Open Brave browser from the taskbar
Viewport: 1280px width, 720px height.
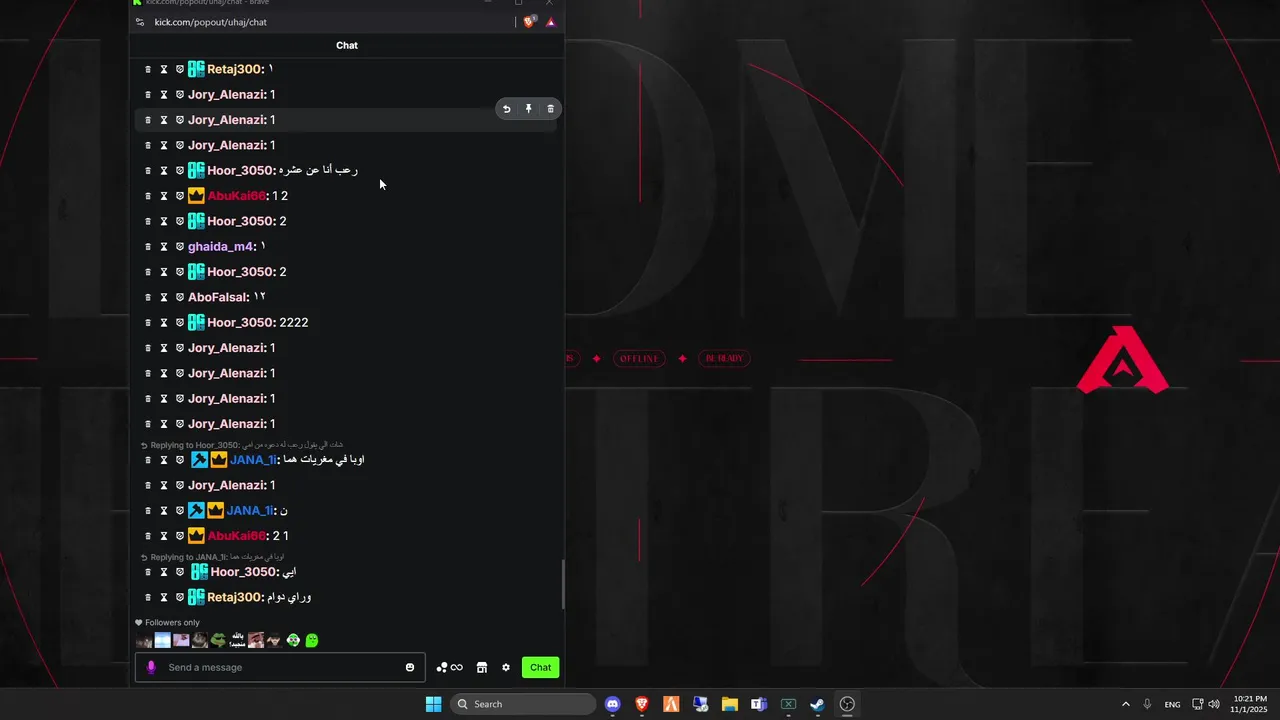(642, 704)
